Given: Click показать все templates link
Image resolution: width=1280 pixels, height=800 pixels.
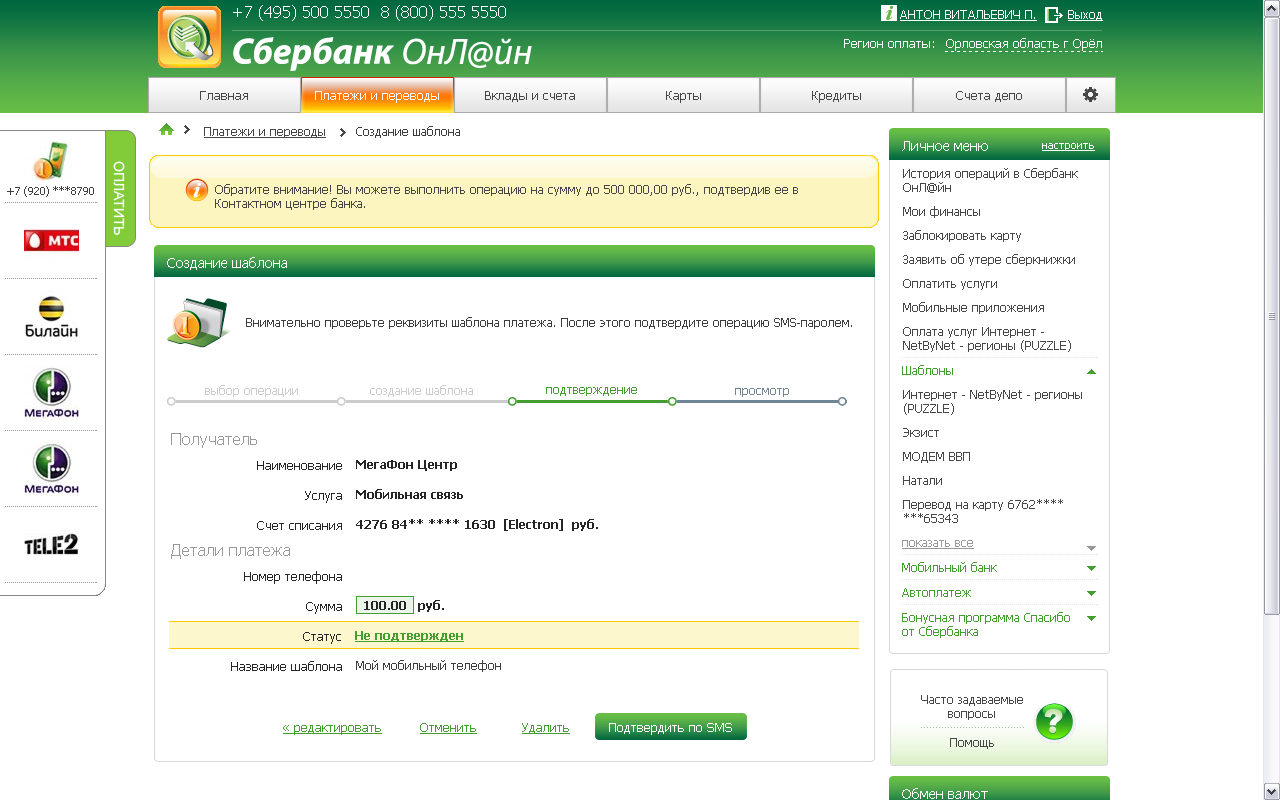Looking at the screenshot, I should 937,543.
